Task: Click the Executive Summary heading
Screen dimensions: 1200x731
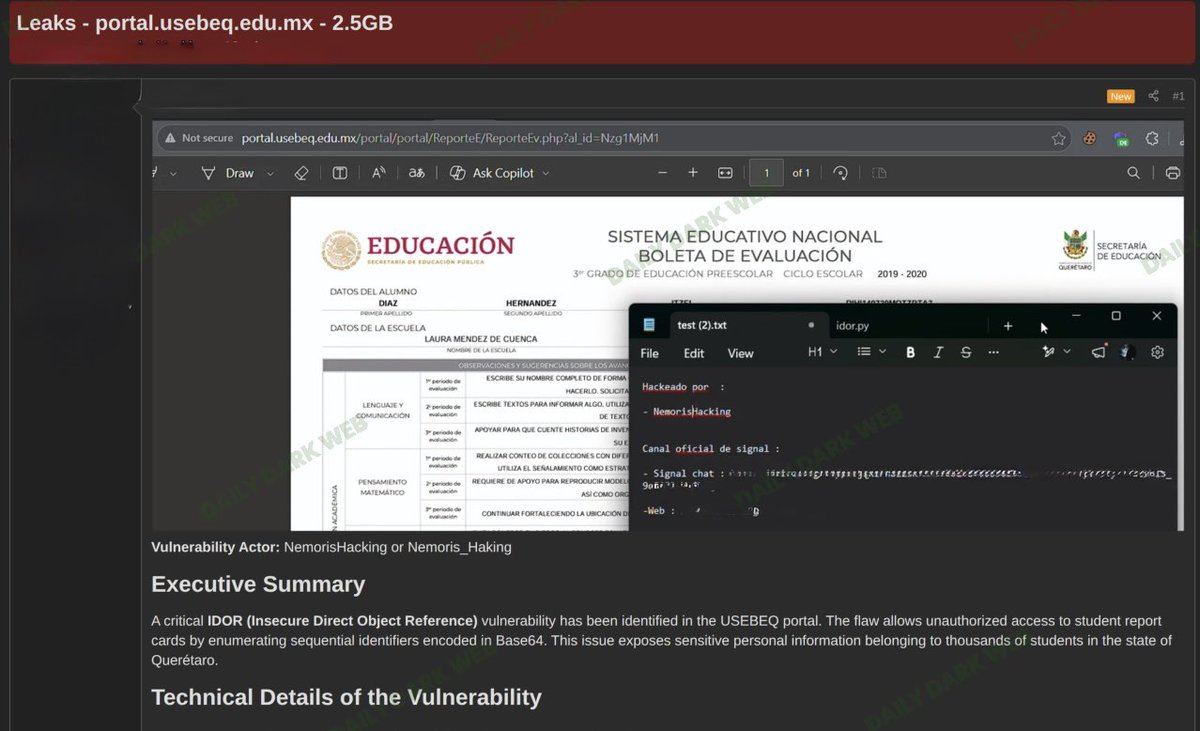Action: tap(258, 584)
